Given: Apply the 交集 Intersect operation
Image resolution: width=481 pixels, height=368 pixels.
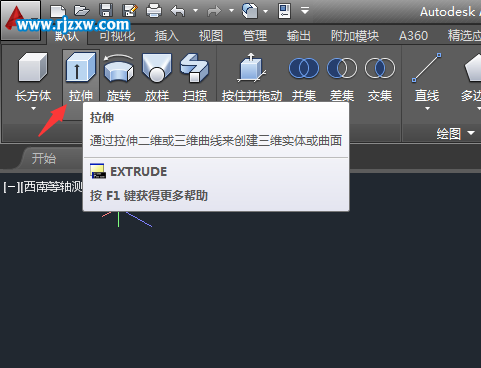Looking at the screenshot, I should click(x=380, y=77).
